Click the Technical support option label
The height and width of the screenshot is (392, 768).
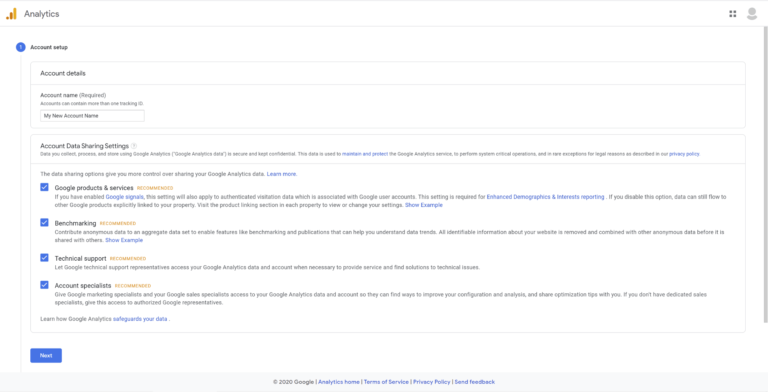(x=80, y=258)
